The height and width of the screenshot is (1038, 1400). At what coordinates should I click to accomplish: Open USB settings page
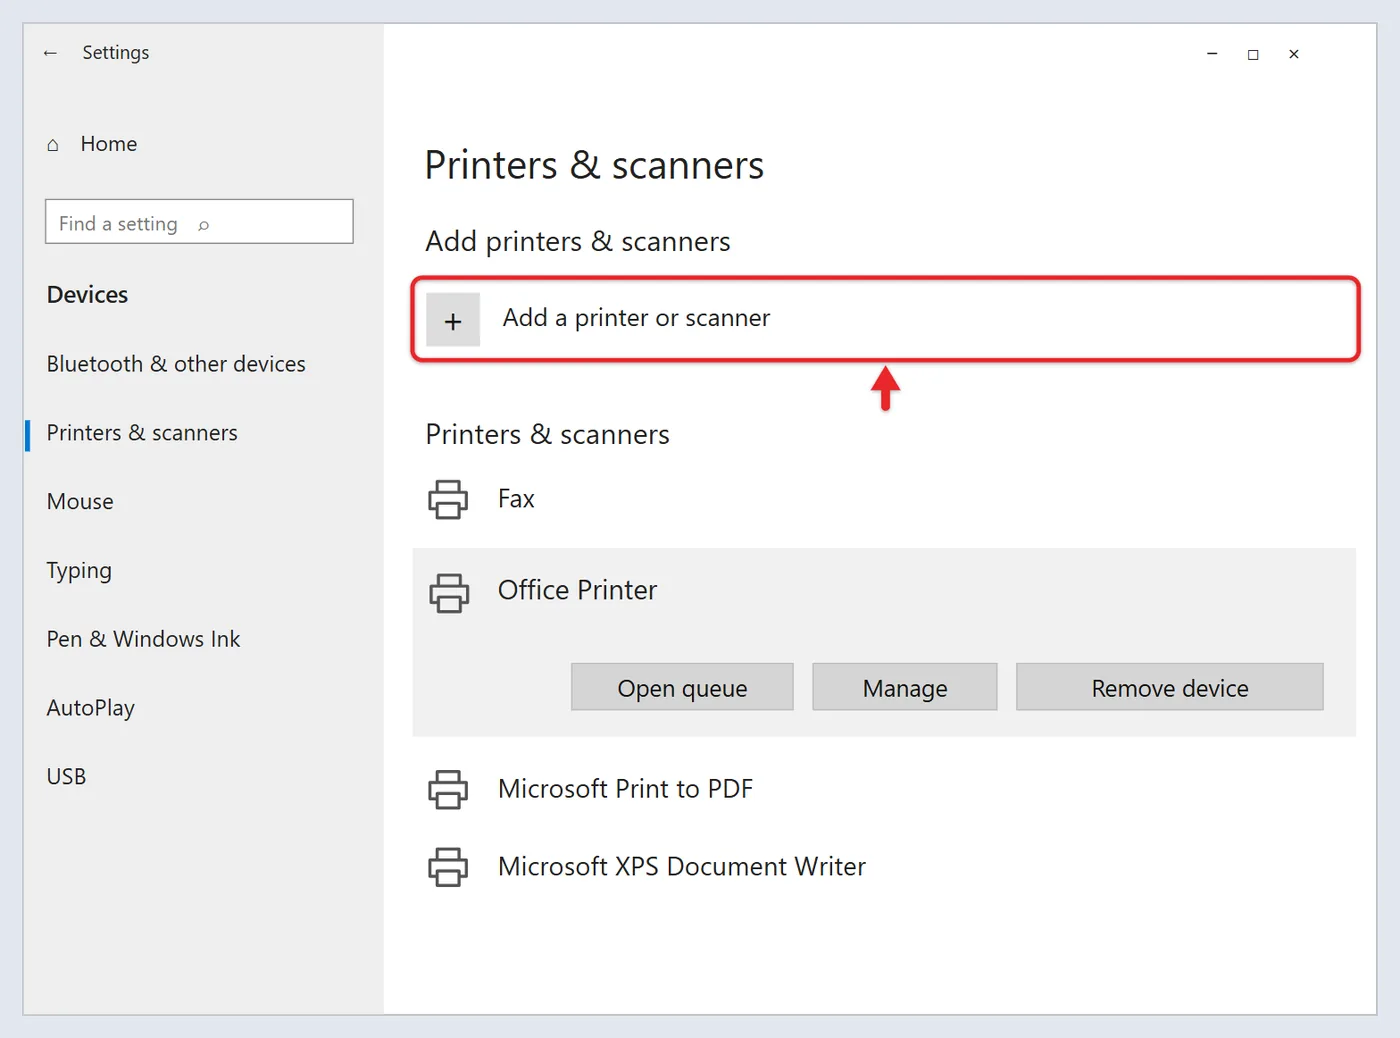click(66, 777)
